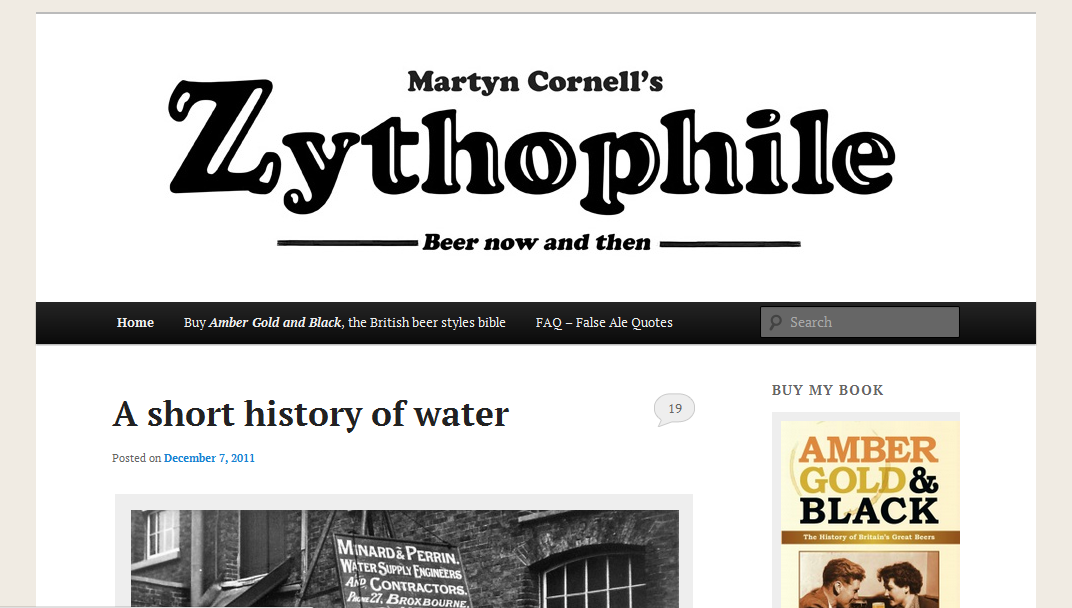The width and height of the screenshot is (1072, 608).
Task: Click the search magnifier icon
Action: [x=775, y=322]
